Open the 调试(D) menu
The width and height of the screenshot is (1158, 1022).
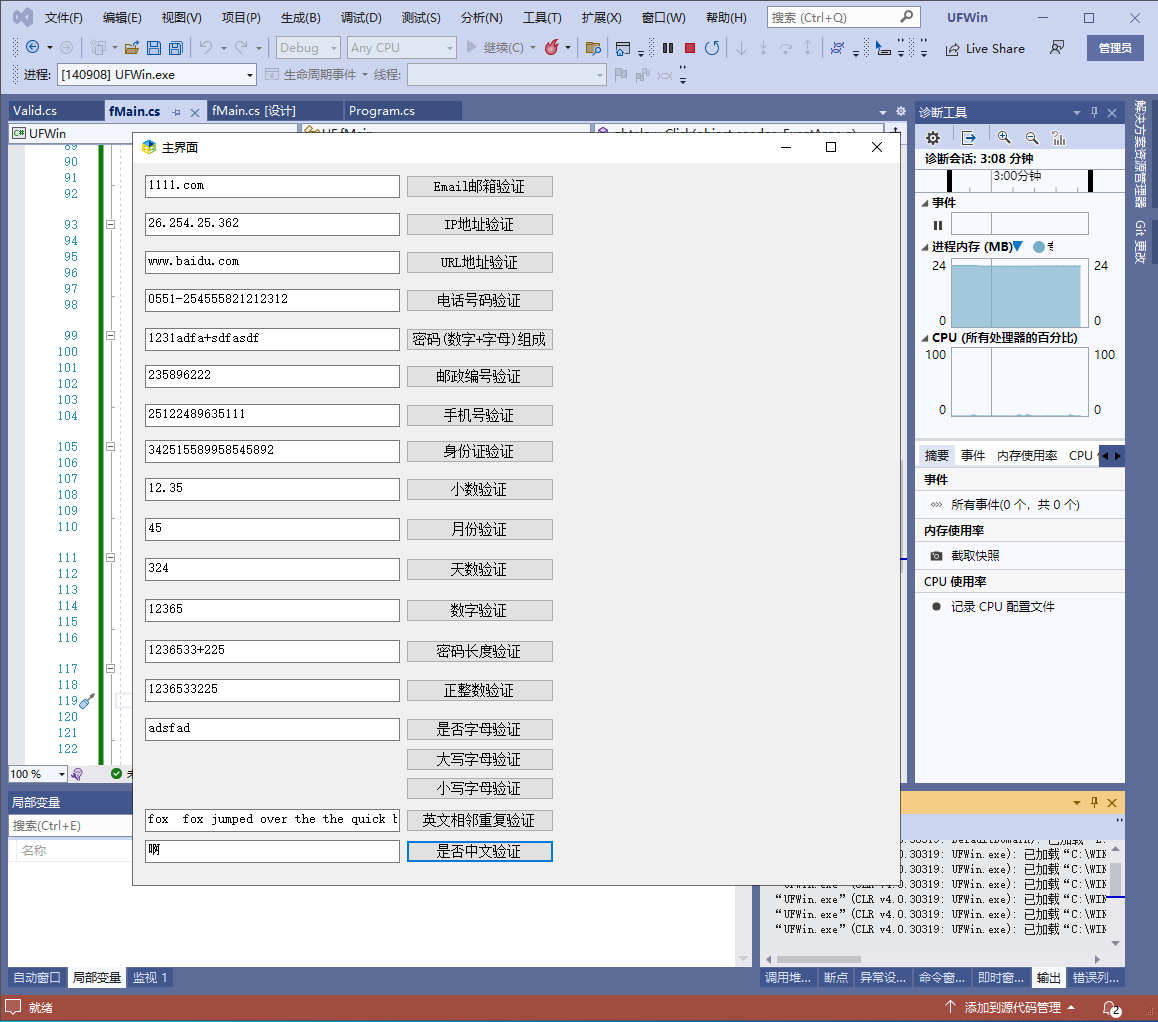click(361, 18)
